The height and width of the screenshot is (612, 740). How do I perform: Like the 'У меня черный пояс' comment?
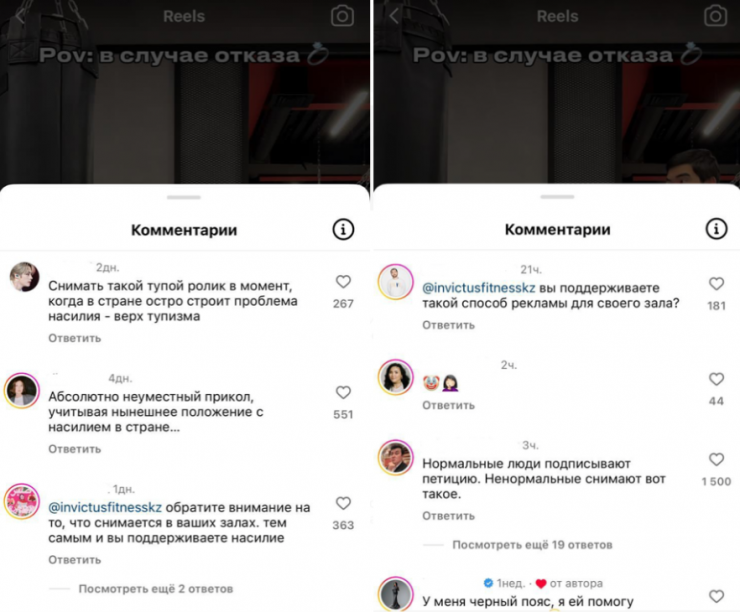click(716, 596)
